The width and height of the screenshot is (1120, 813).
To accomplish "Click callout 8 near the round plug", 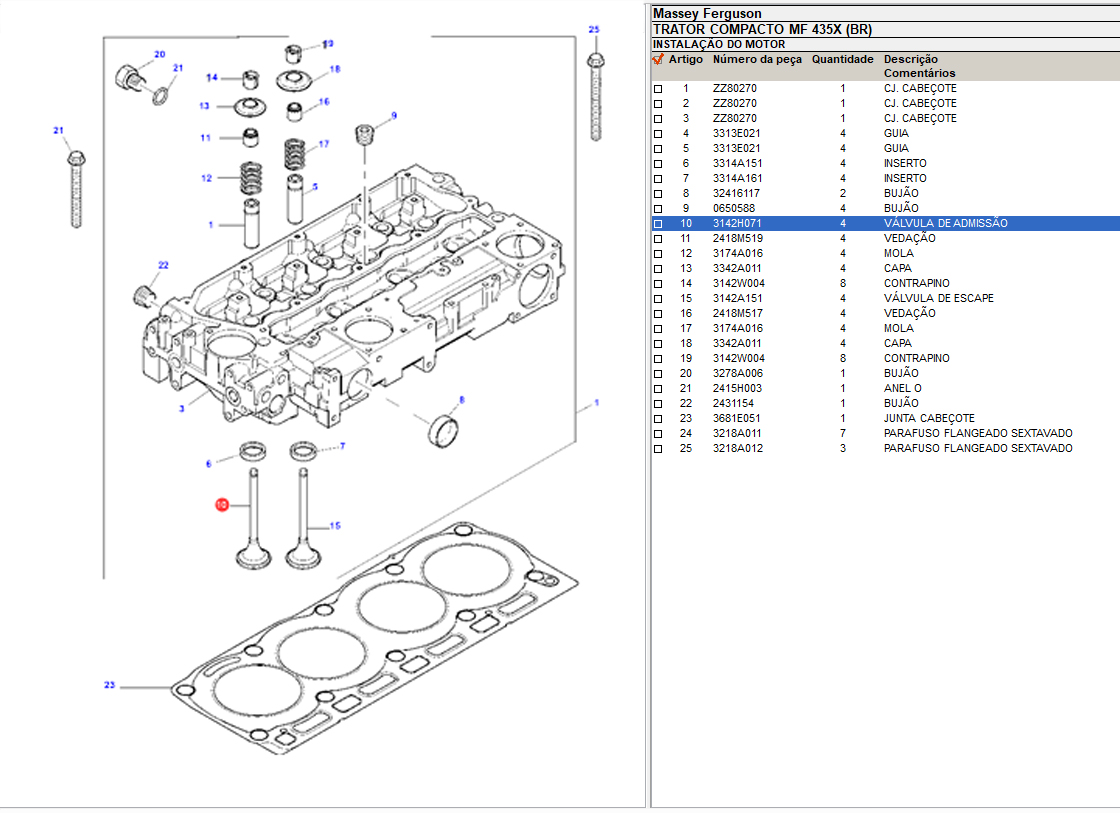I will coord(461,400).
